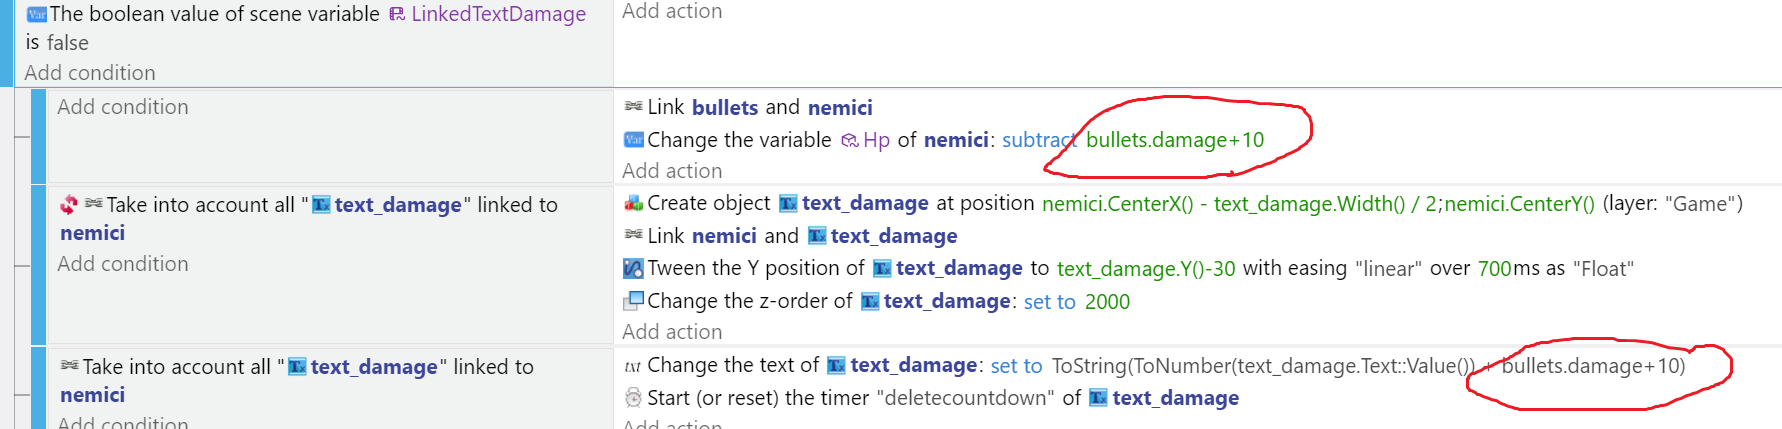Click the set to operator for text_damage text

(x=1016, y=366)
